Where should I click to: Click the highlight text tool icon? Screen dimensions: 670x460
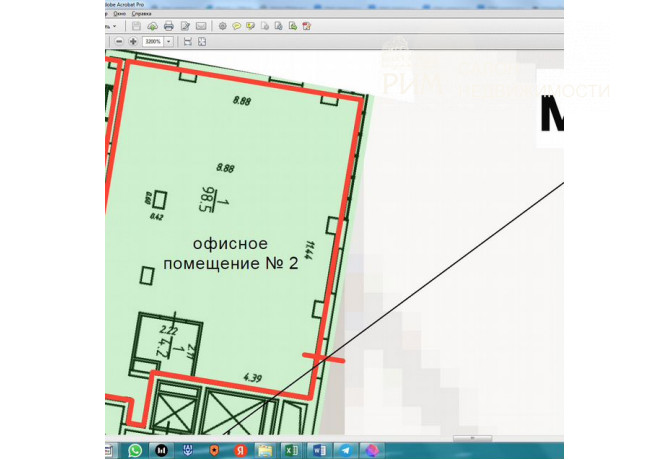[x=252, y=25]
